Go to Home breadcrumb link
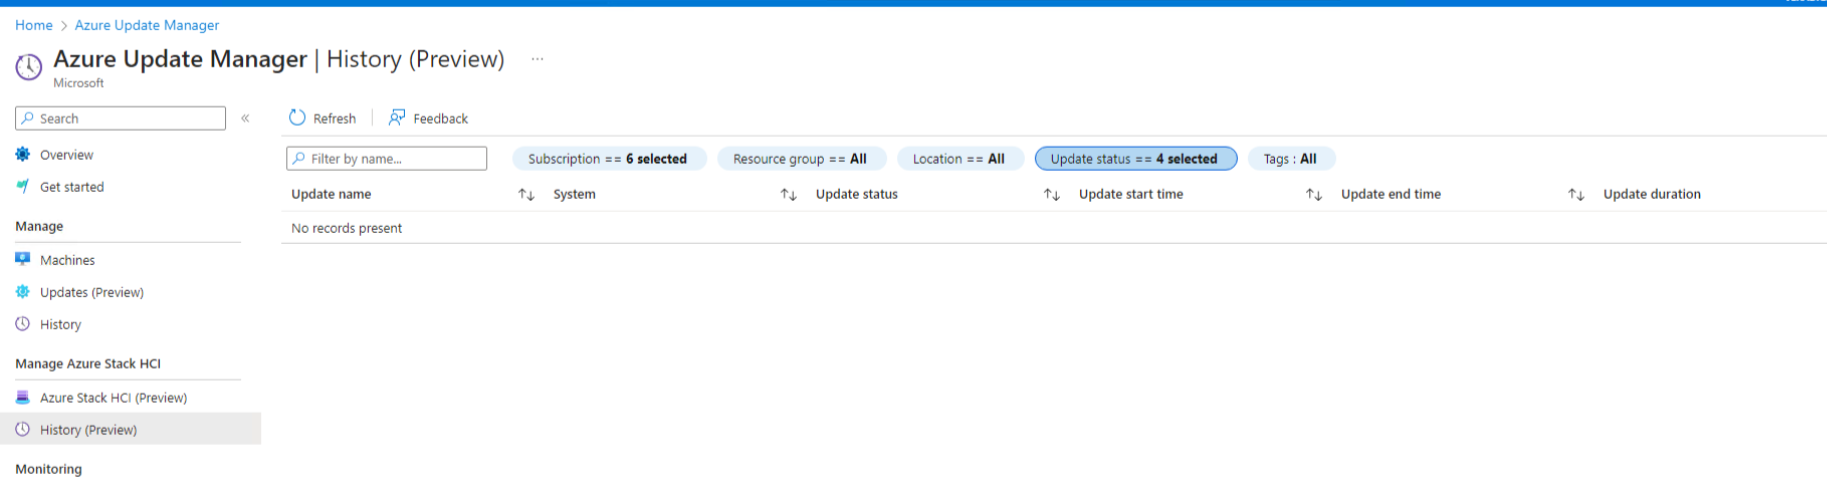The height and width of the screenshot is (482, 1827). coord(34,25)
